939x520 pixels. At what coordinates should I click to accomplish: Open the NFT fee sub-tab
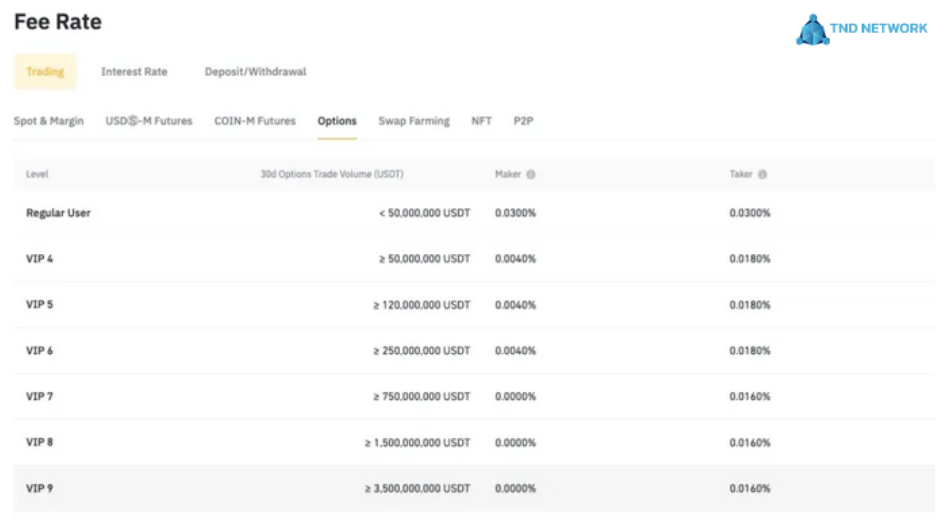(481, 121)
